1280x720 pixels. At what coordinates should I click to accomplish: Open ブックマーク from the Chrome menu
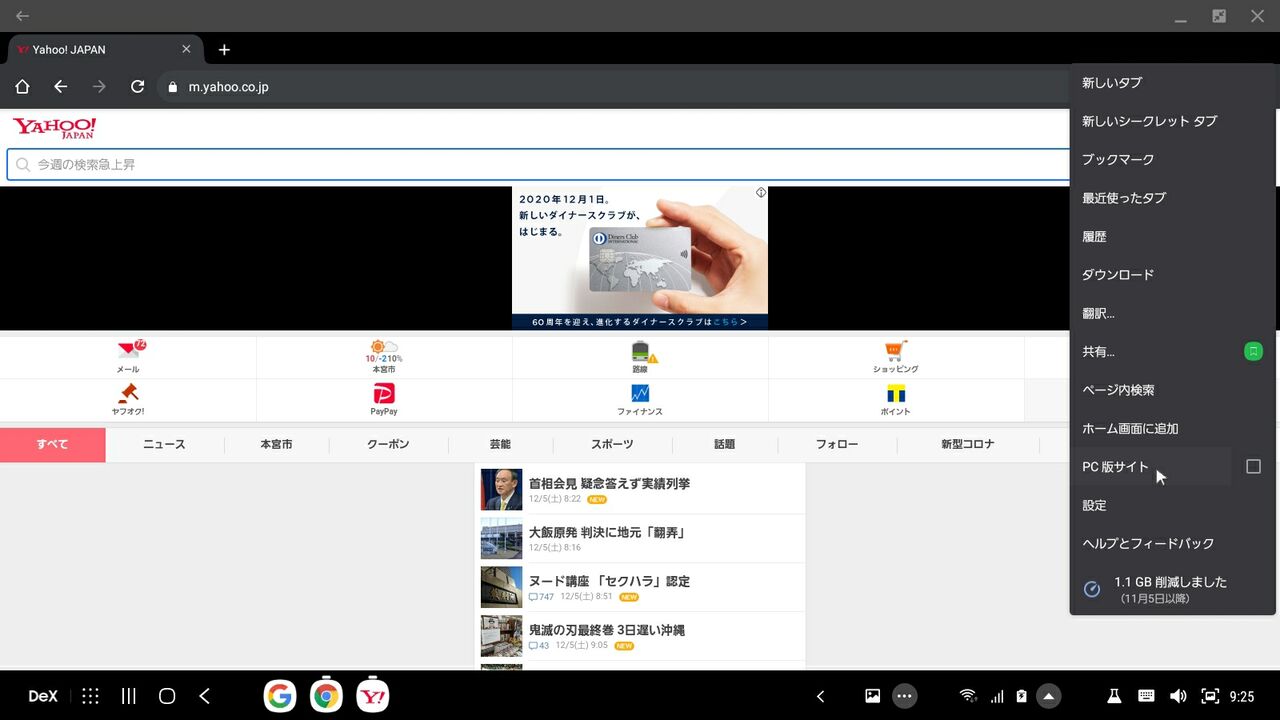pyautogui.click(x=1172, y=160)
